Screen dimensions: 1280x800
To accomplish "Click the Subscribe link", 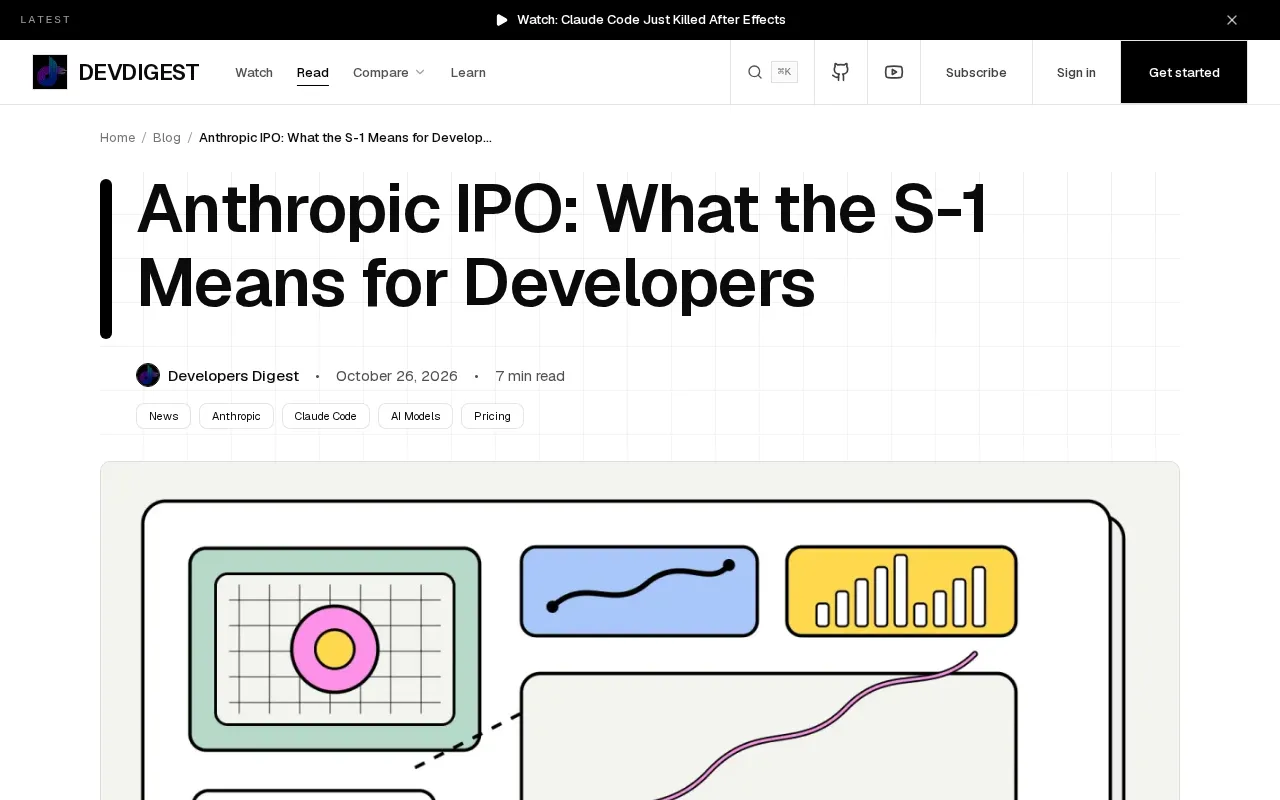I will tap(976, 72).
